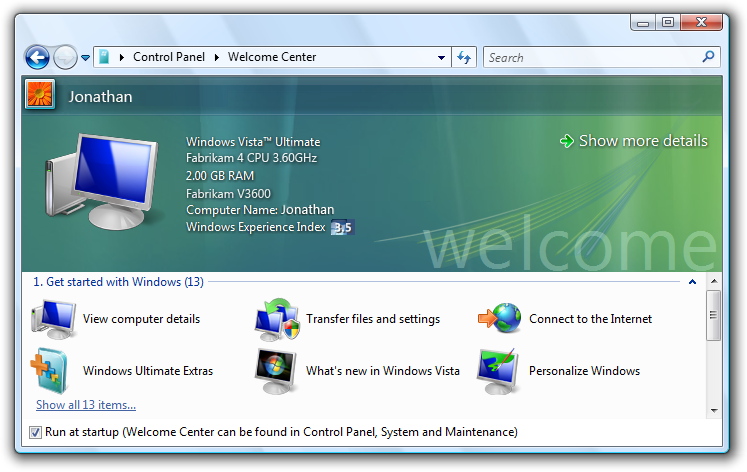Image resolution: width=747 pixels, height=472 pixels.
Task: Focus the Search input field
Action: tap(601, 58)
